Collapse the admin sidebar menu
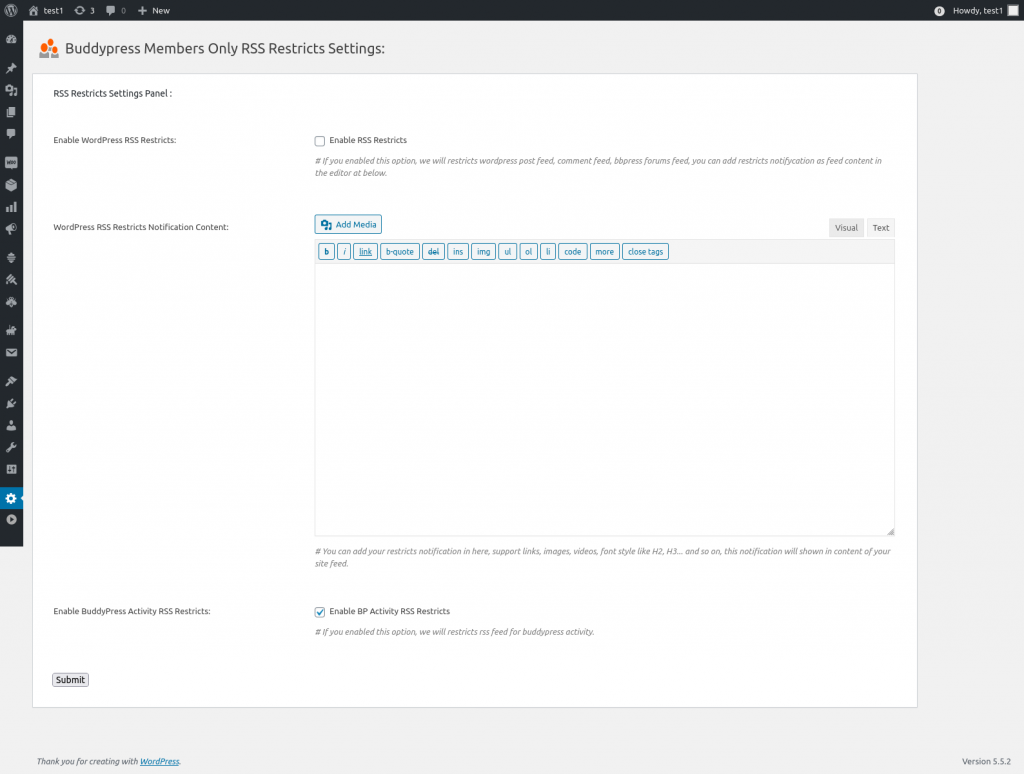 (x=11, y=519)
